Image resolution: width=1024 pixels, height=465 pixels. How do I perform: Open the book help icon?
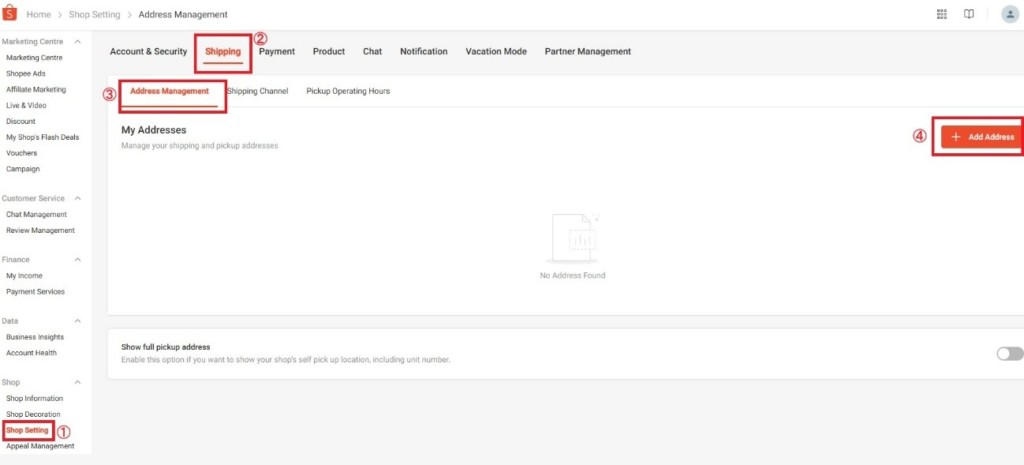coord(968,14)
